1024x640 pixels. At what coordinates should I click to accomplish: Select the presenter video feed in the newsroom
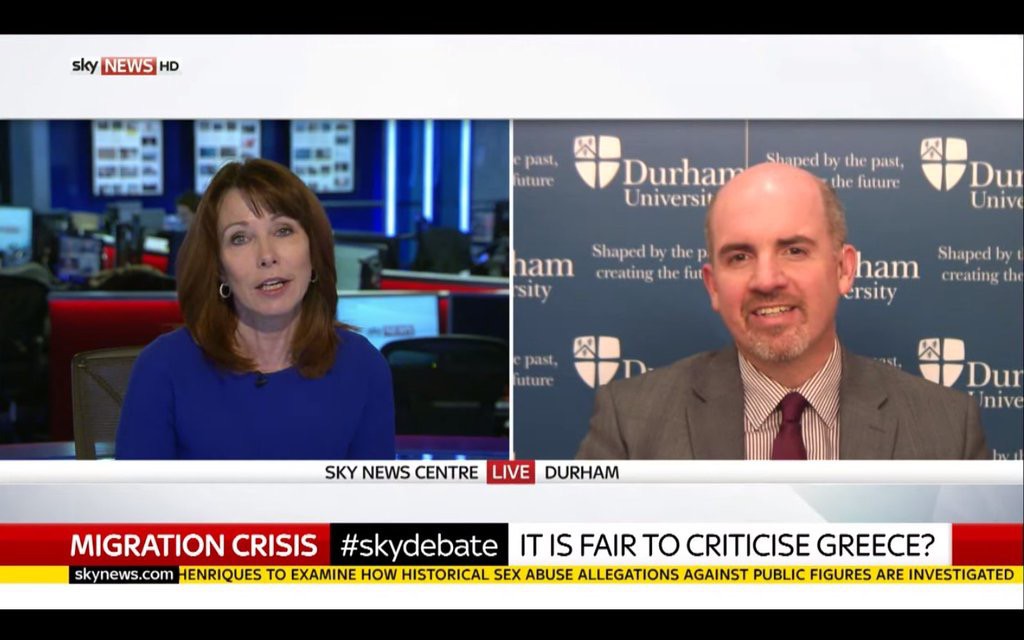pos(255,289)
